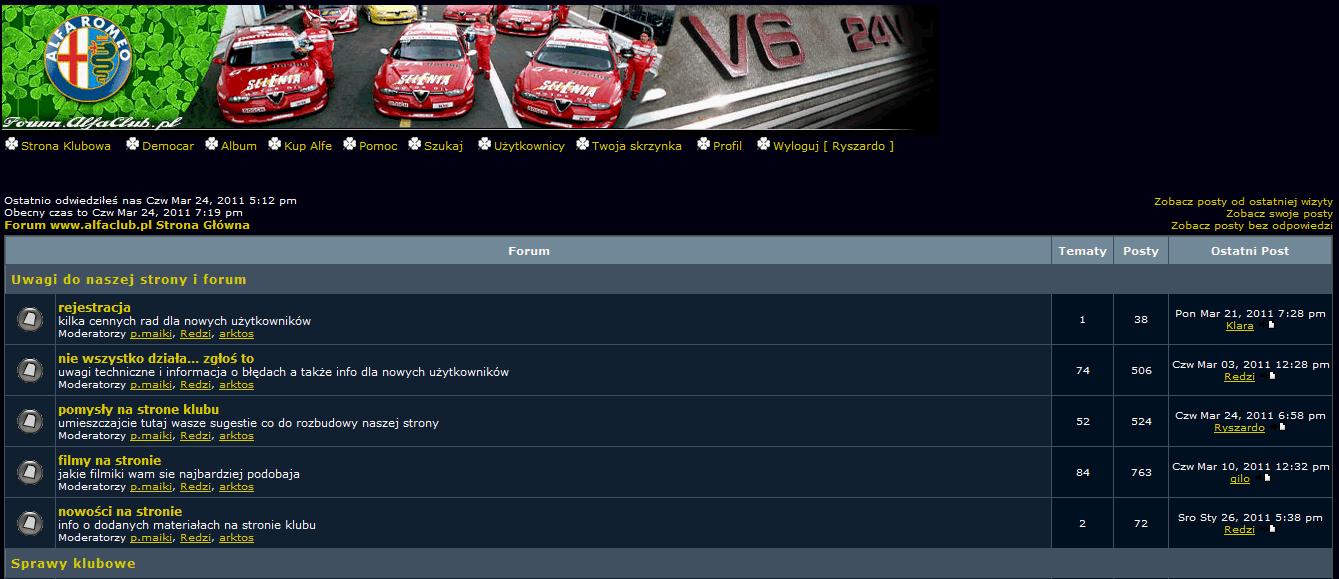
Task: Click topic count 74 for 'nie wszystko działa'
Action: coord(1083,371)
